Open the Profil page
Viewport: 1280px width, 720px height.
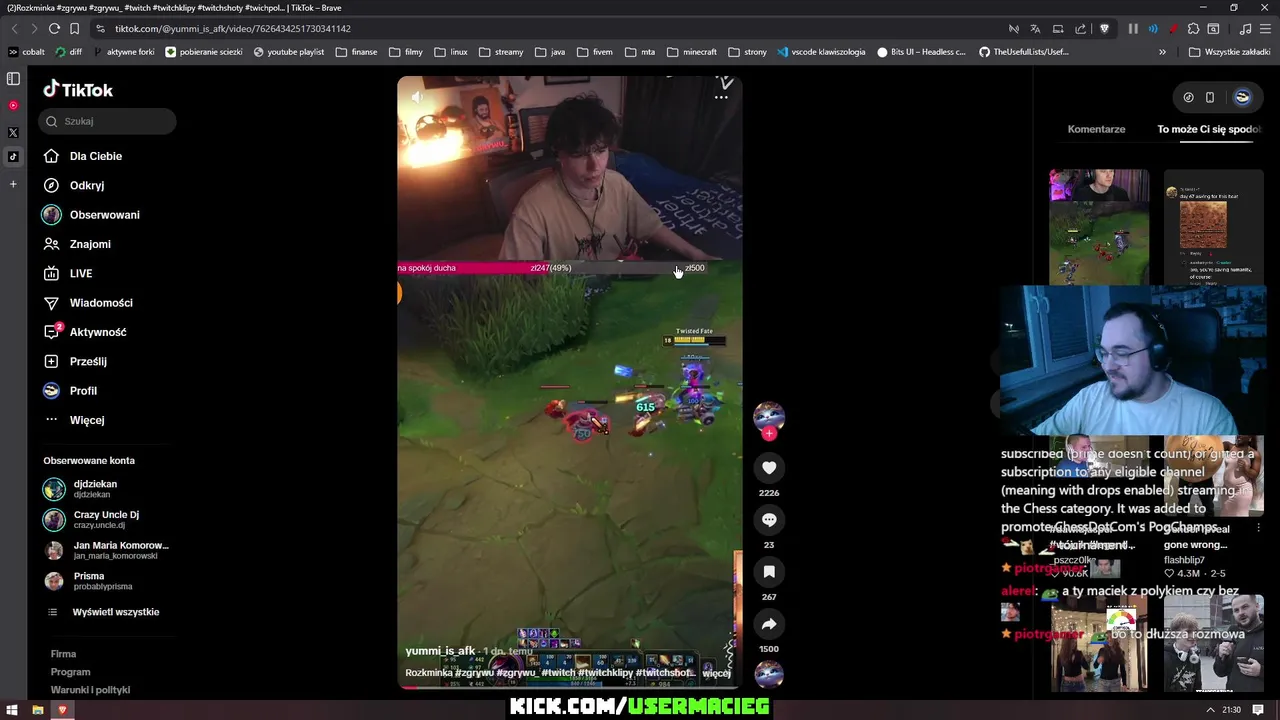70,391
